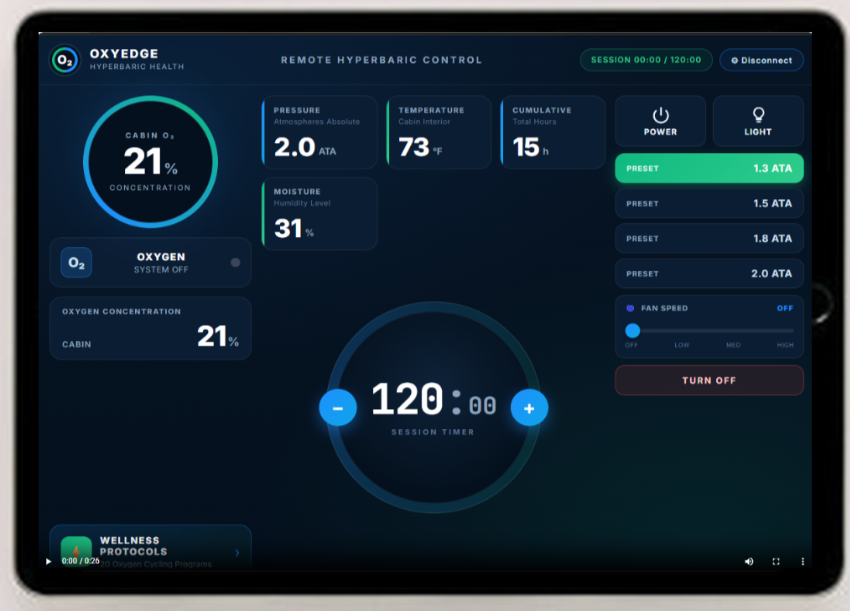This screenshot has width=850, height=611.
Task: Toggle the cabin Light bulb button
Action: [x=758, y=121]
